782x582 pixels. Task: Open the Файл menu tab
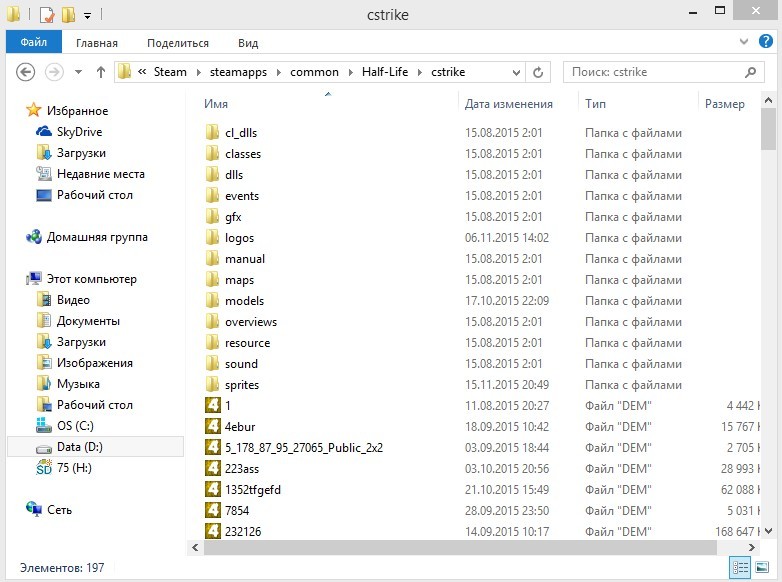point(33,43)
